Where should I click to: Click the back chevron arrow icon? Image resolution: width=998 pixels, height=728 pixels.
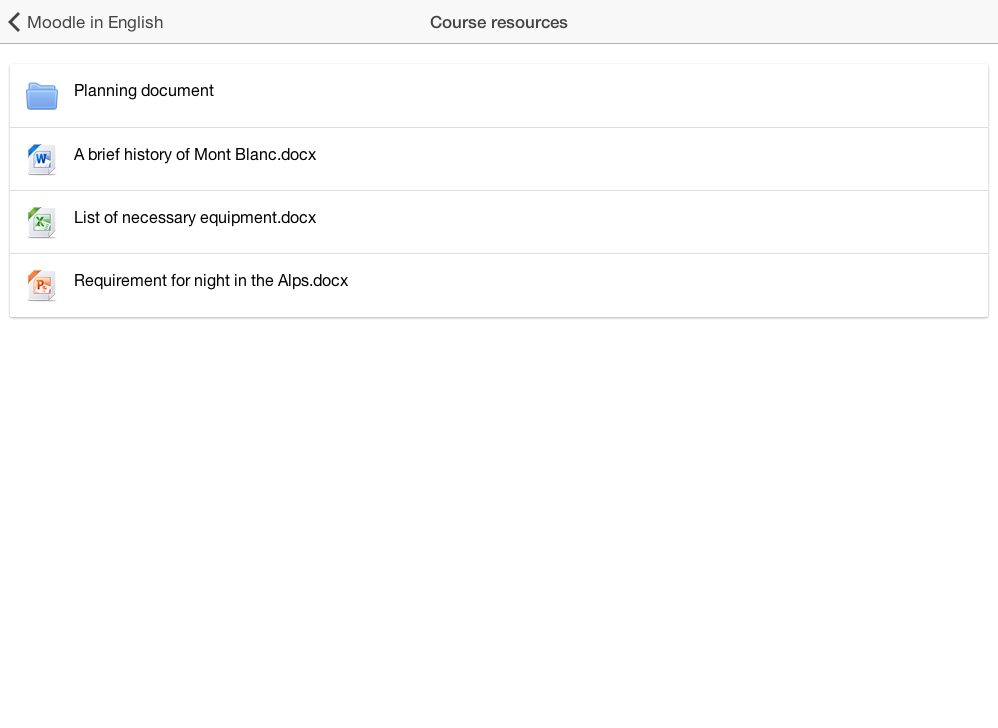click(x=14, y=22)
